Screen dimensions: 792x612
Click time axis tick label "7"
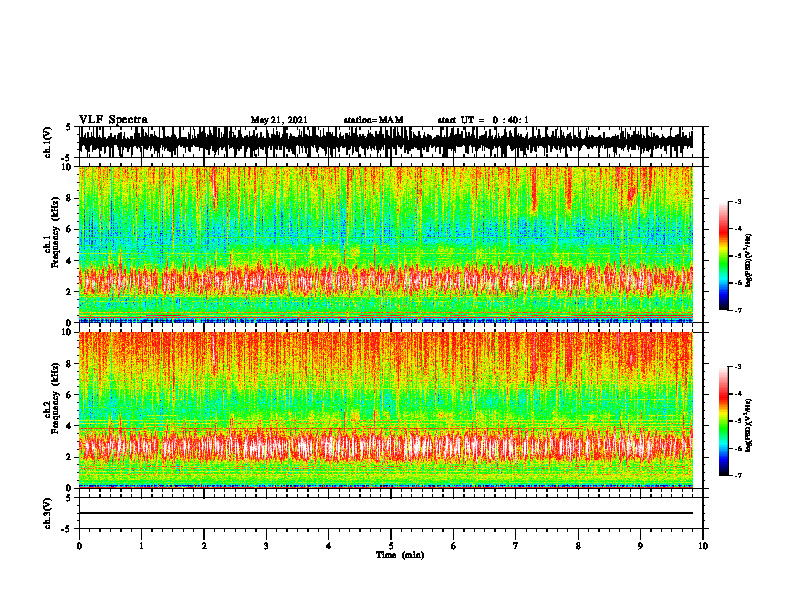[x=516, y=546]
